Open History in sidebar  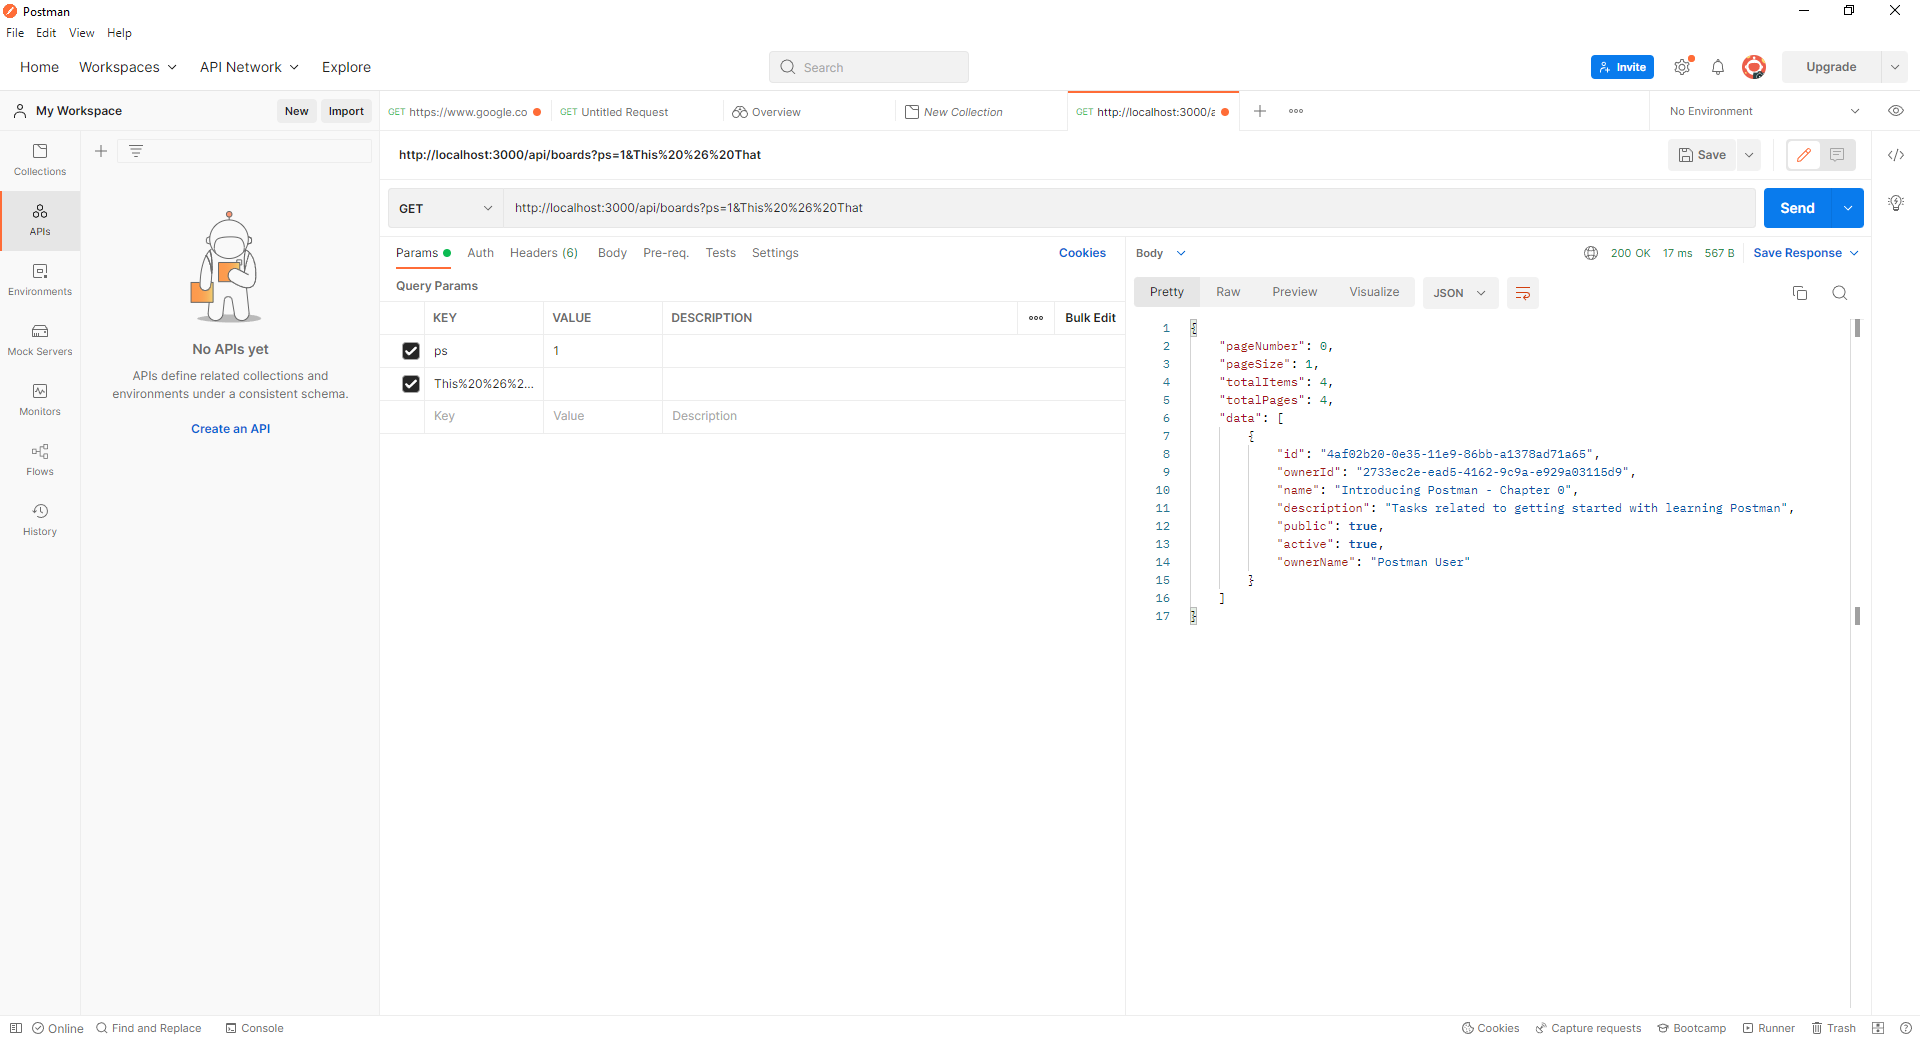[x=40, y=520]
